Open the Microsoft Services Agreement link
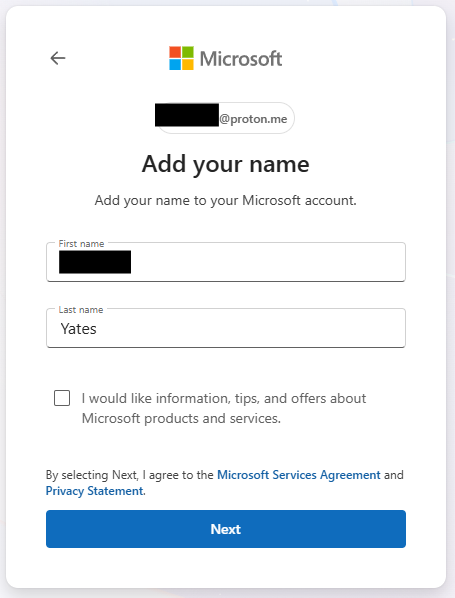The width and height of the screenshot is (455, 598). coord(299,475)
